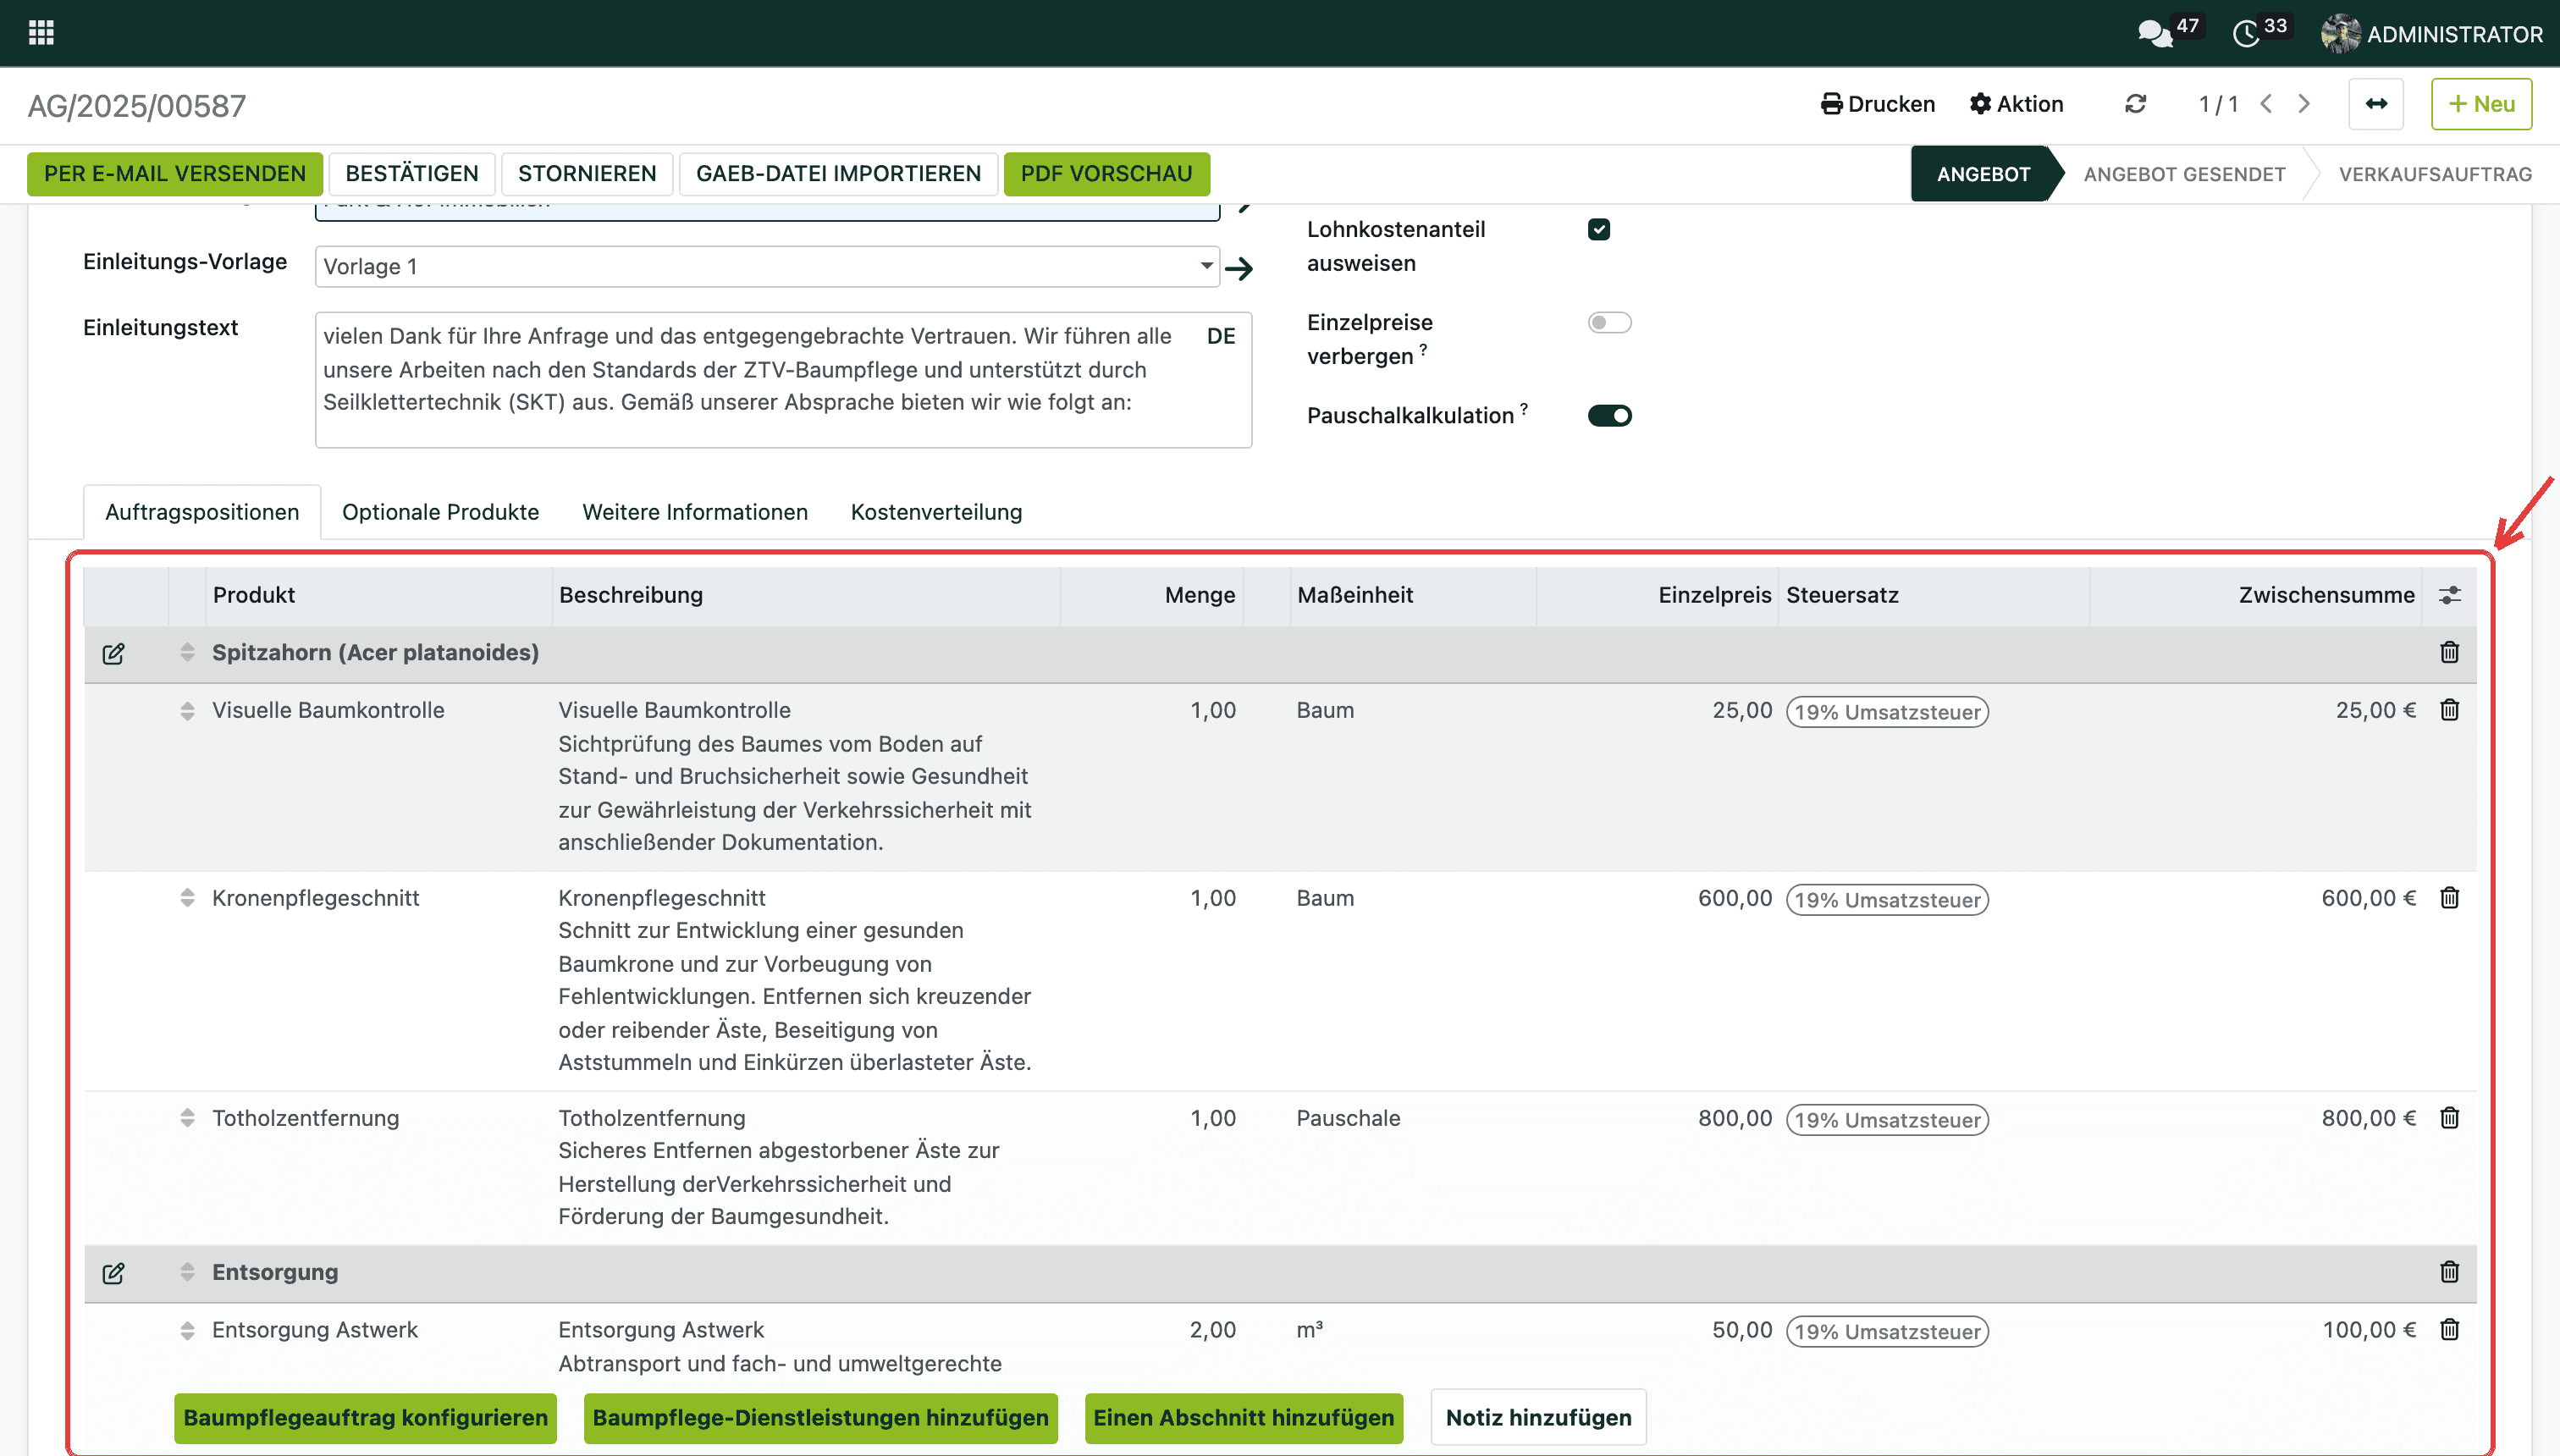Open the Einleitungs-Vorlage dropdown
The image size is (2560, 1456).
click(x=767, y=267)
